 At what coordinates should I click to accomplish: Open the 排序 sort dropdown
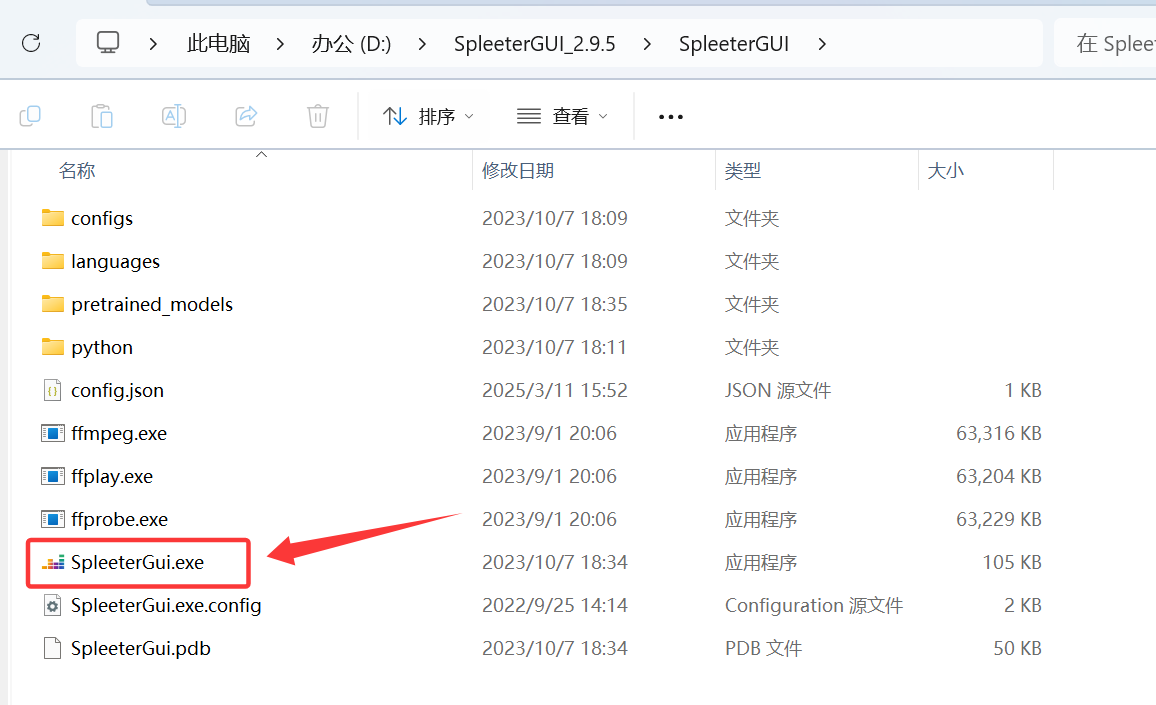click(428, 117)
